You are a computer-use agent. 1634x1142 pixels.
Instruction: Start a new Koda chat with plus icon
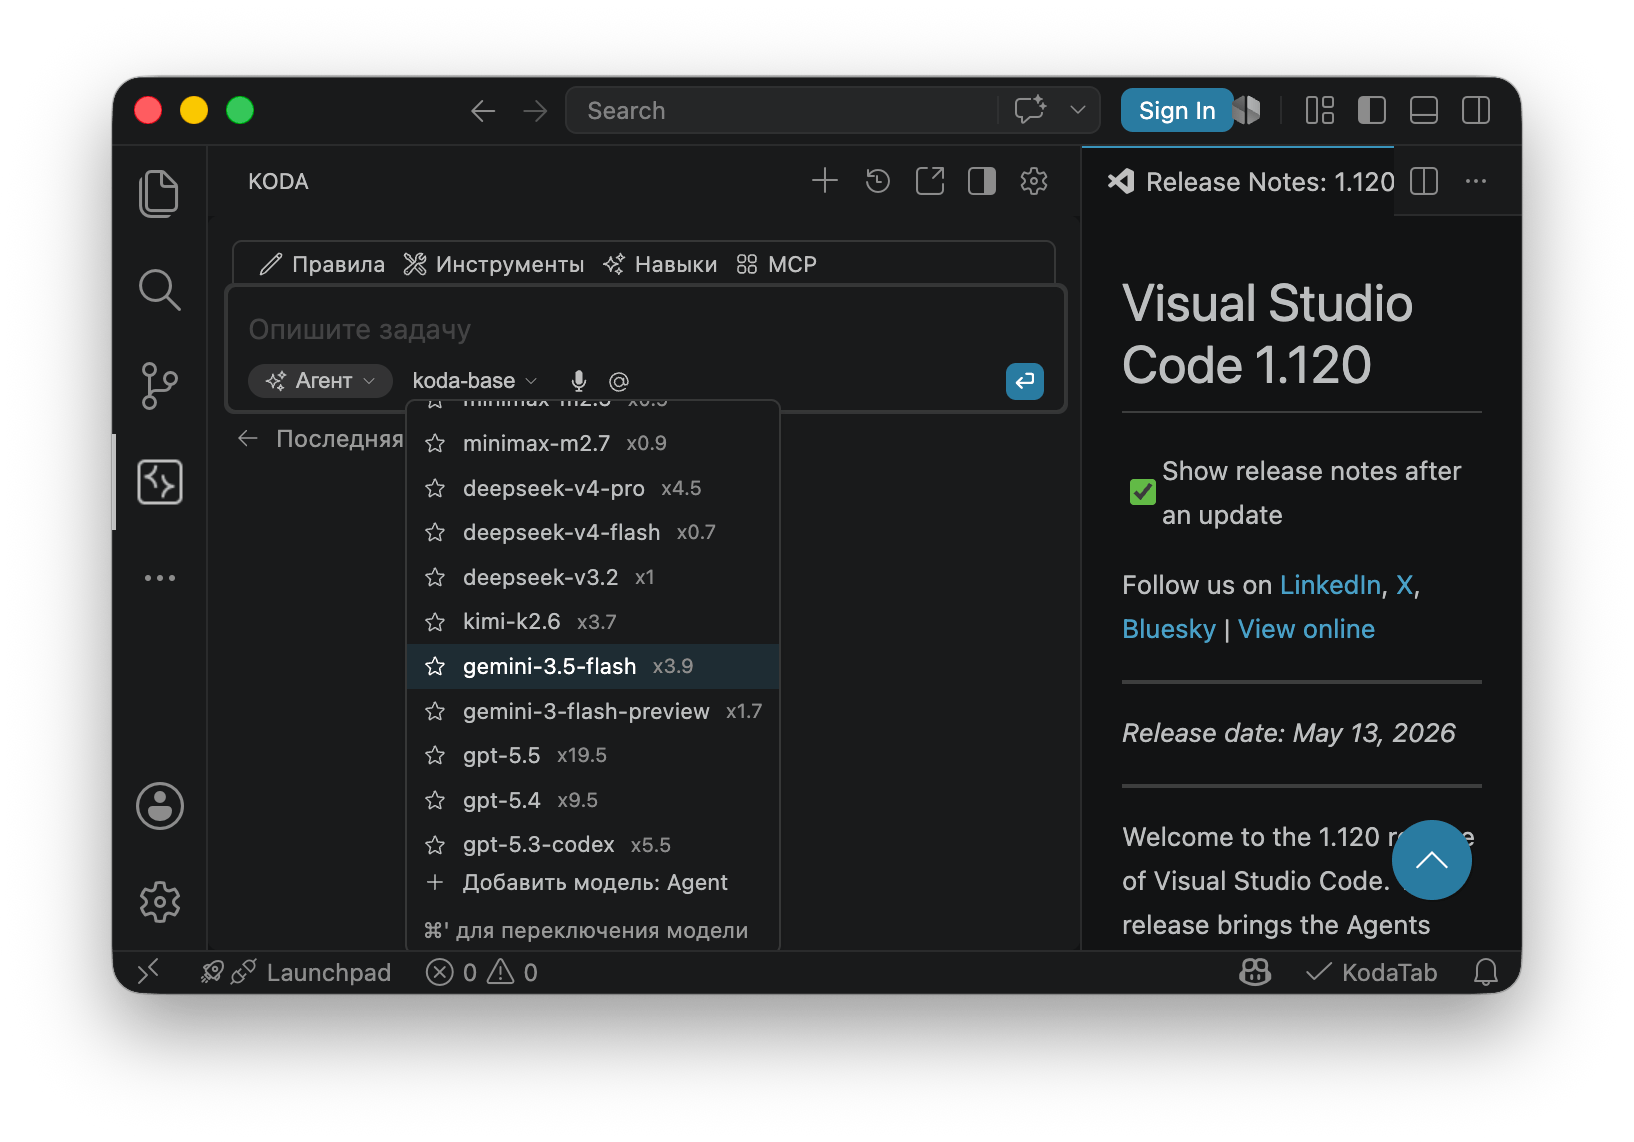coord(825,181)
